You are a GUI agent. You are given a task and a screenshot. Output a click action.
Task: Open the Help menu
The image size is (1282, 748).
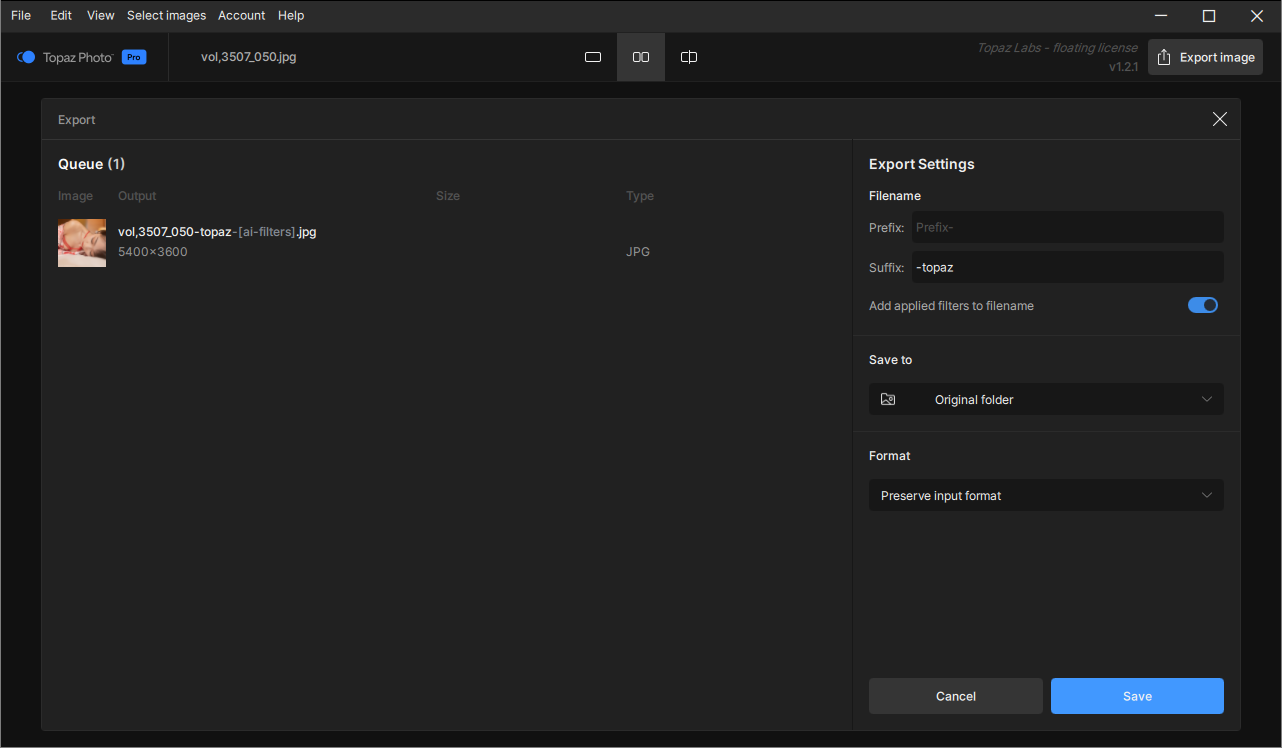pos(291,15)
